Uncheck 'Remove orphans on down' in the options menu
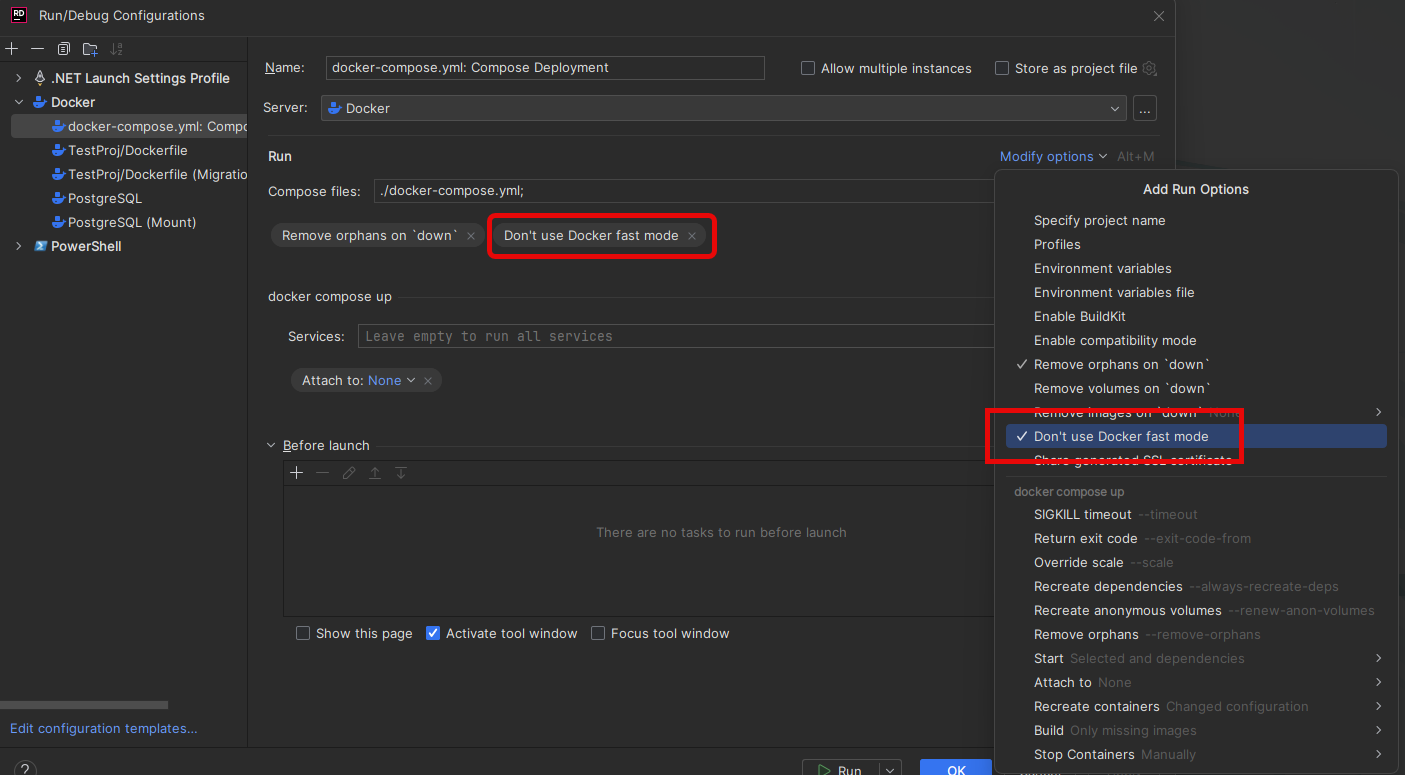This screenshot has height=775, width=1405. click(1196, 364)
